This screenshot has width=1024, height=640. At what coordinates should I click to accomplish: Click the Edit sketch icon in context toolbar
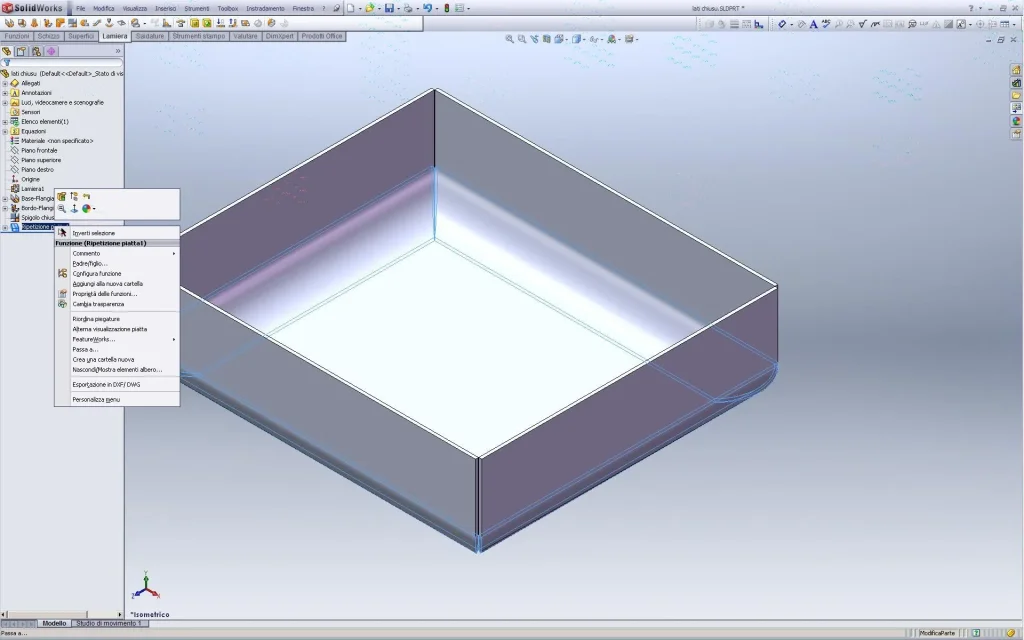coord(74,196)
